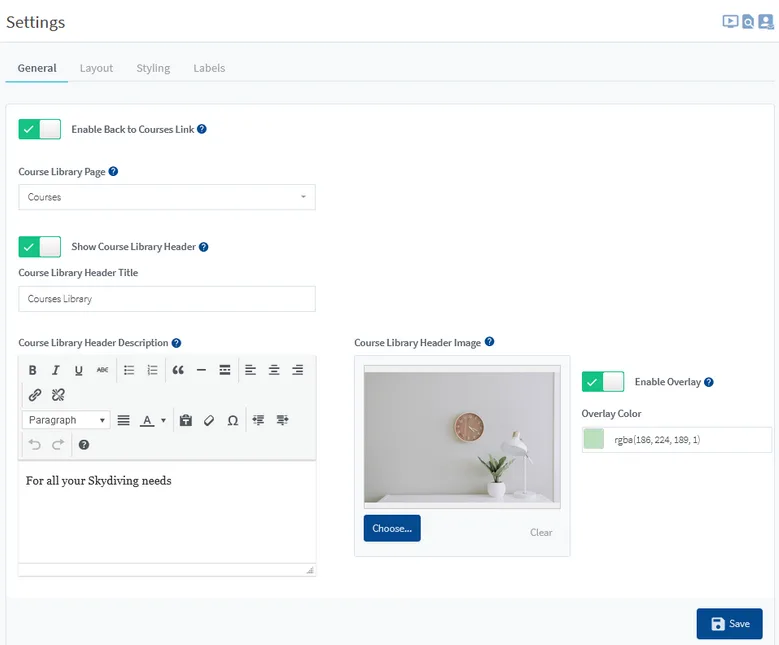Insert Read More tag icon

point(225,370)
